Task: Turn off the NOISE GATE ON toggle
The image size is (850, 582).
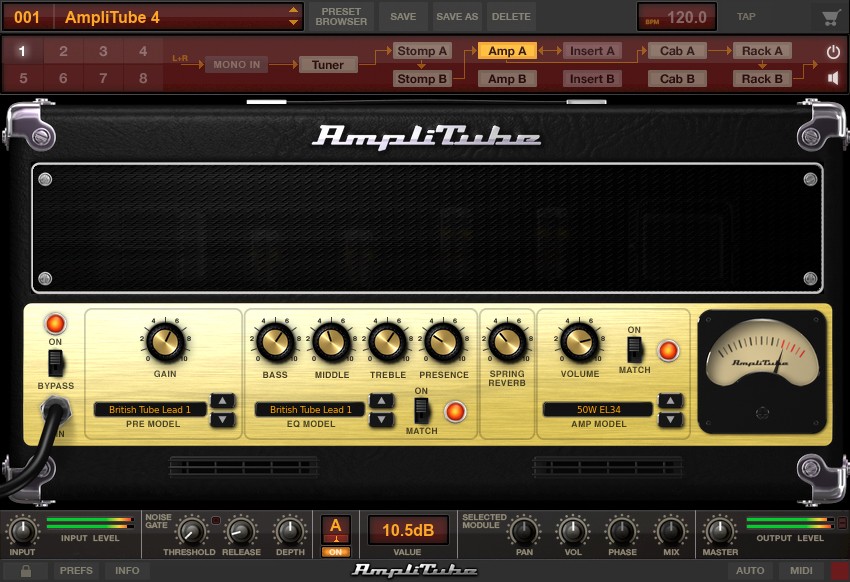Action: pos(337,551)
